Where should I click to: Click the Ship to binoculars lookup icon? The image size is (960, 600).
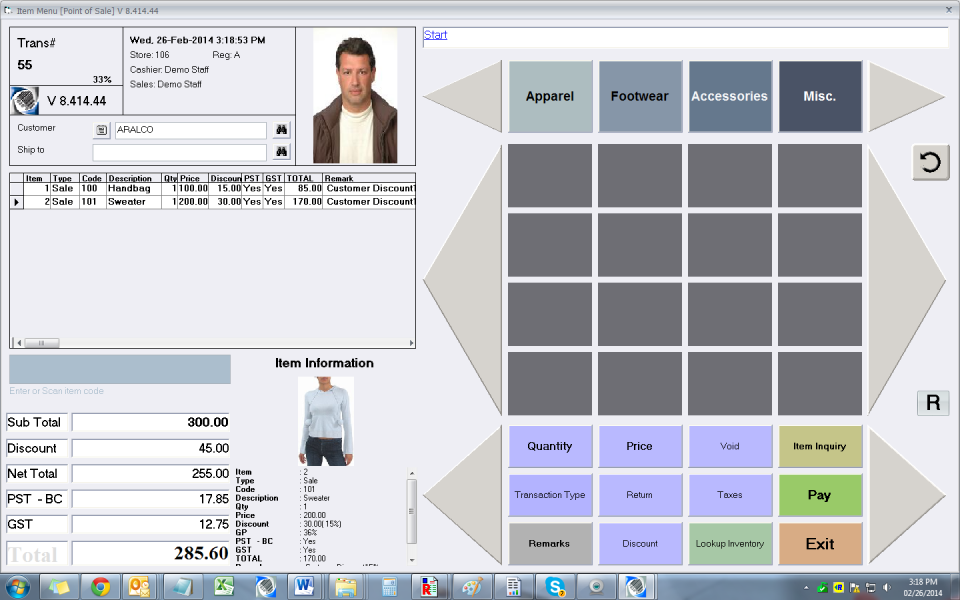pos(281,151)
